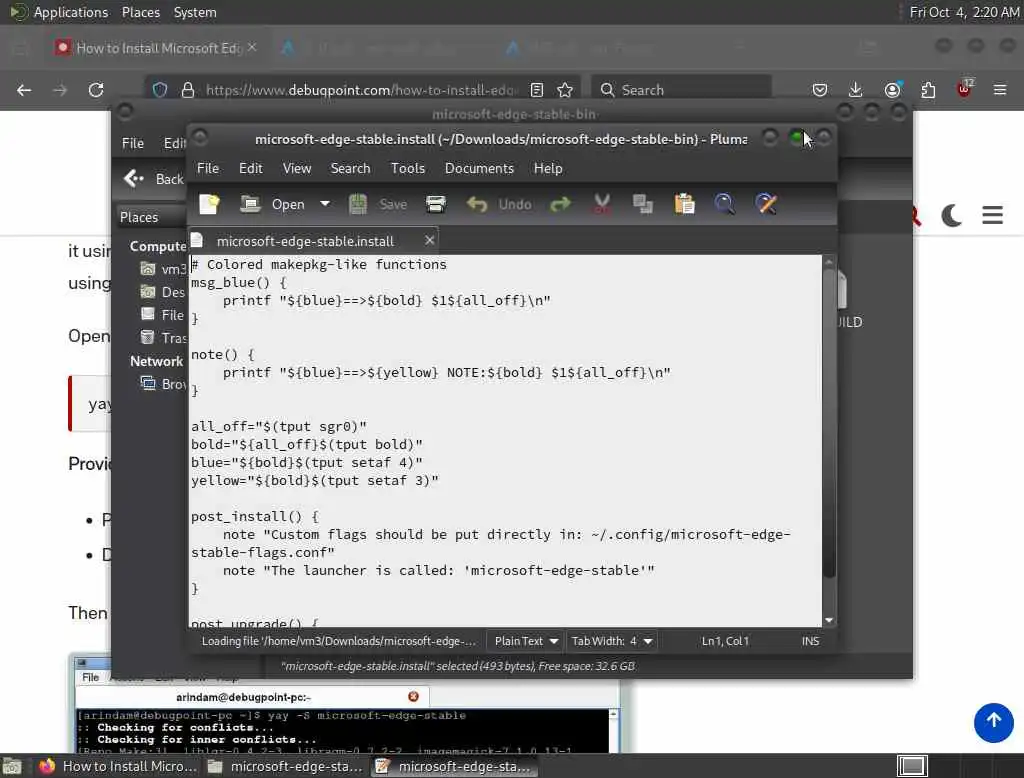
Task: Click the Redo arrow icon in Pluma
Action: pyautogui.click(x=560, y=204)
